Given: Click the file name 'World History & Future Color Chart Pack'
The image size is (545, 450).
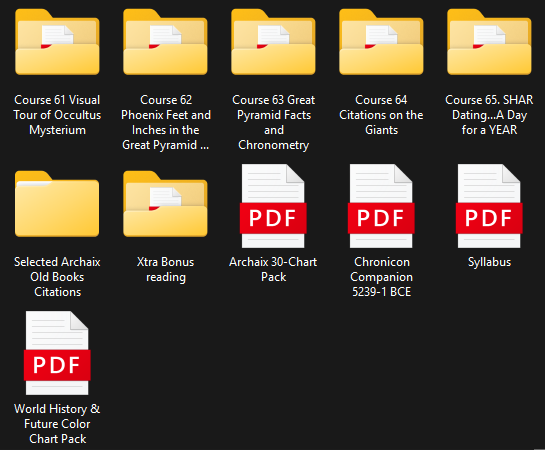Looking at the screenshot, I should click(x=57, y=424).
